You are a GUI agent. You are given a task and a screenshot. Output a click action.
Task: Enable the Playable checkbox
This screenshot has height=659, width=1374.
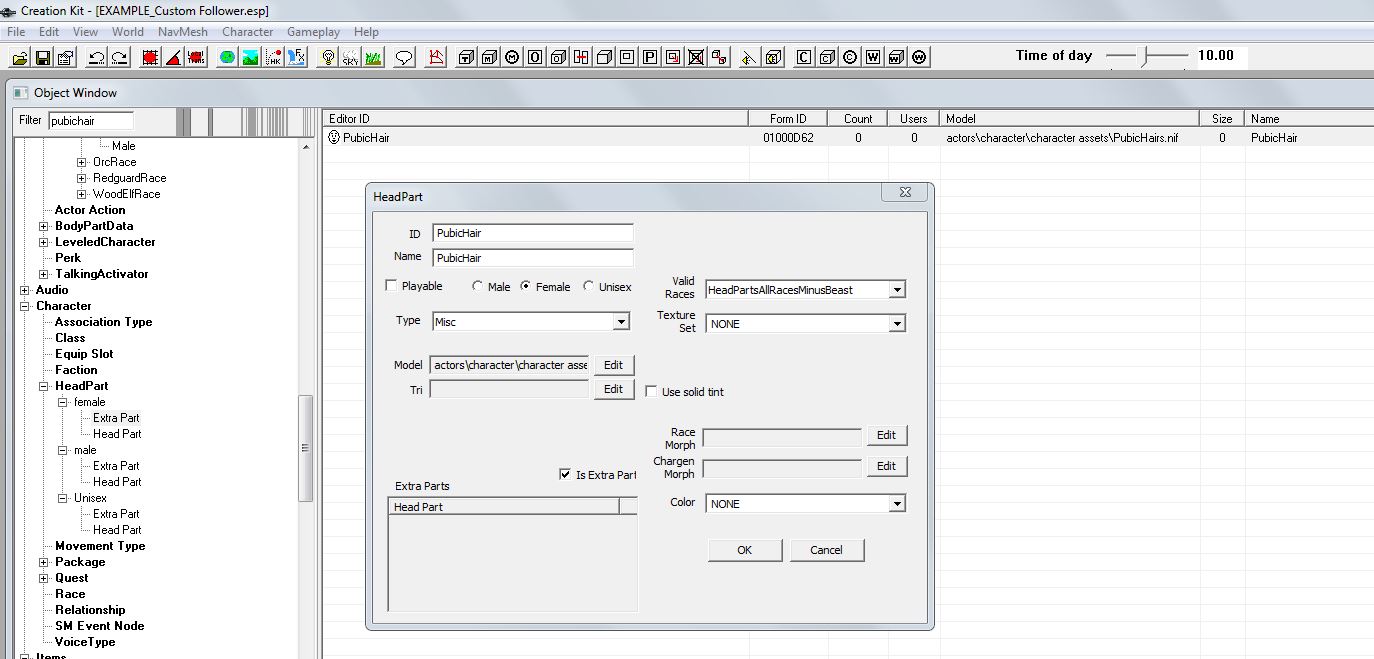[x=391, y=286]
